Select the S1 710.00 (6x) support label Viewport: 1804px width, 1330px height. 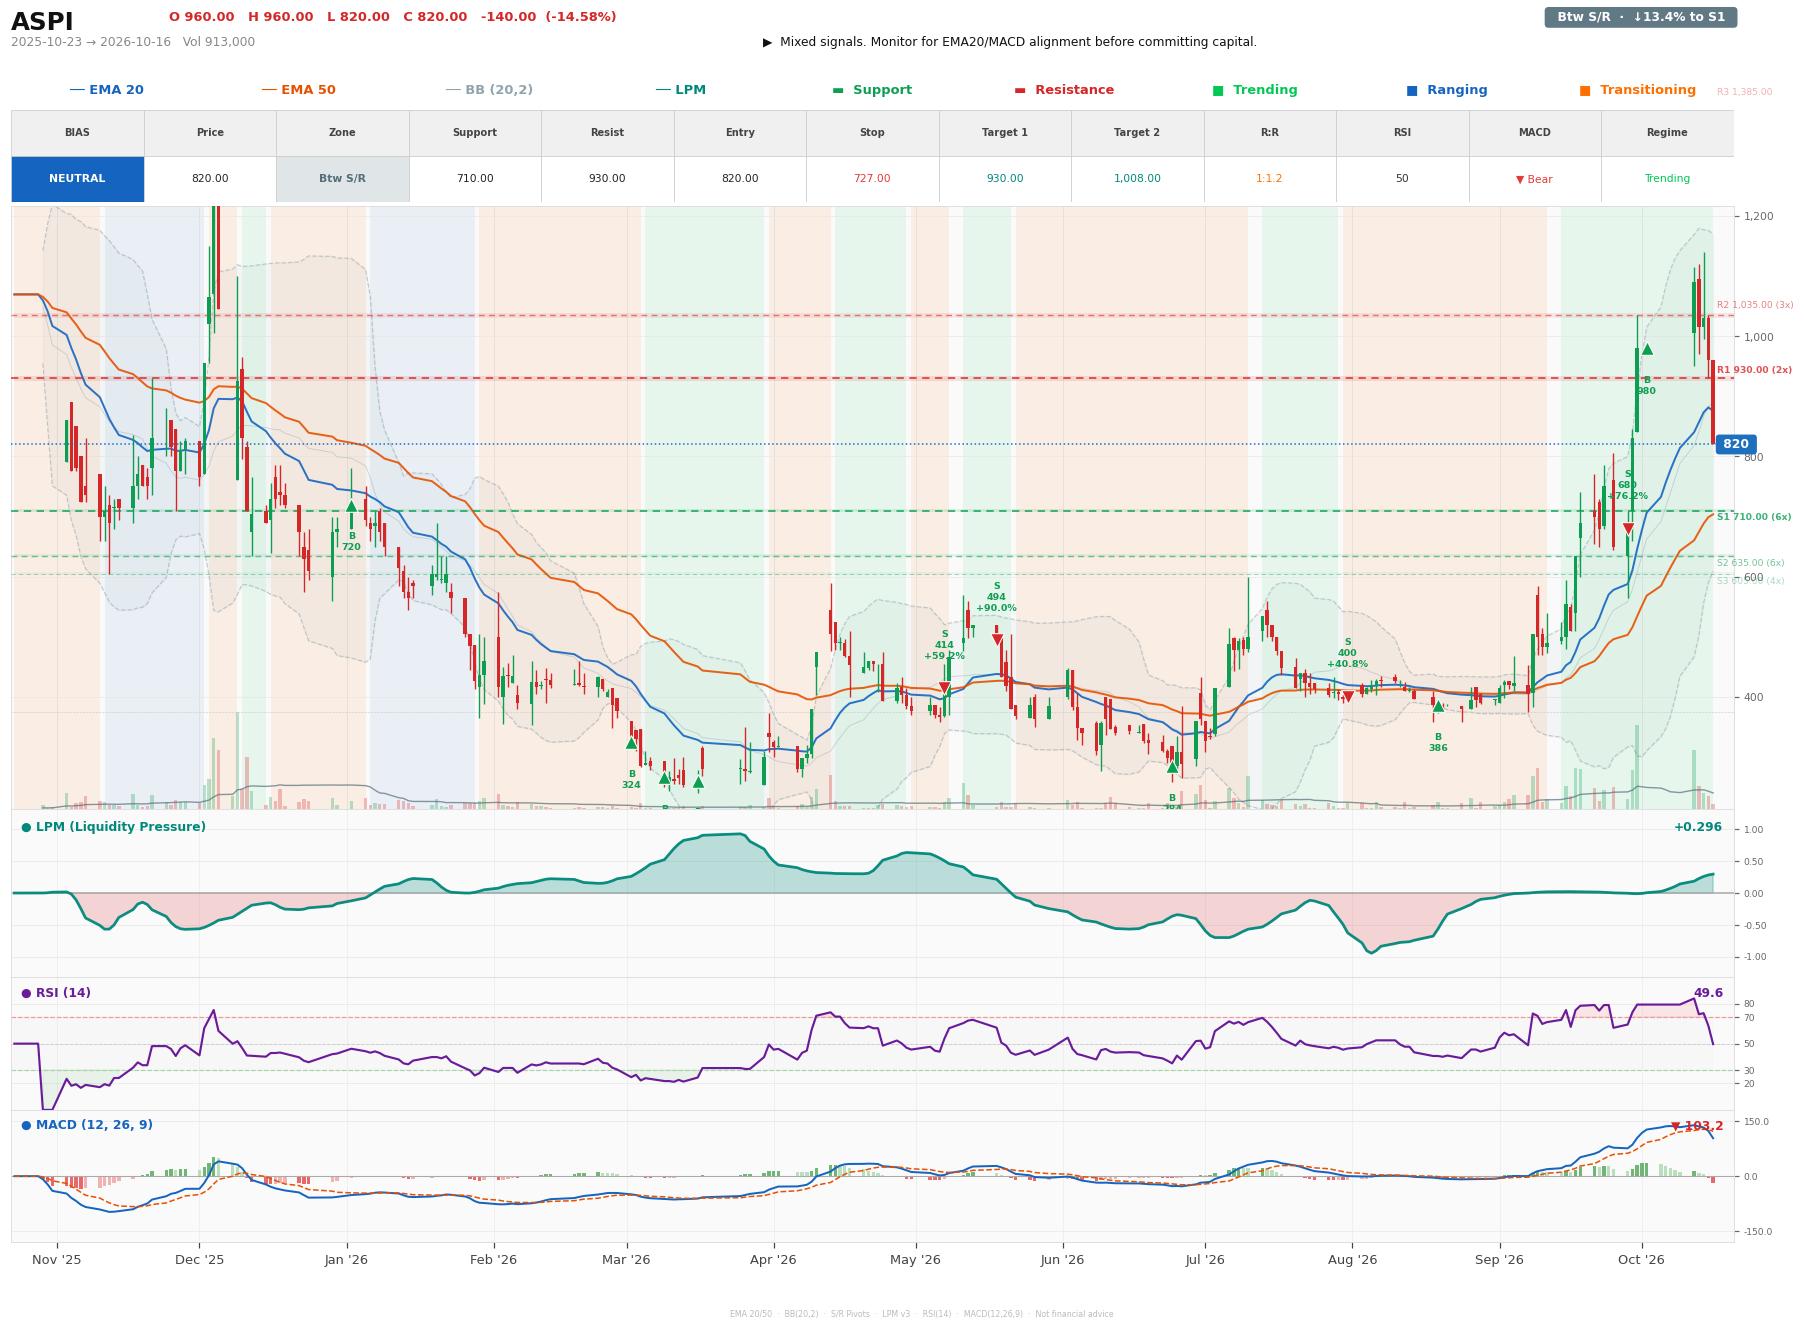(1754, 517)
